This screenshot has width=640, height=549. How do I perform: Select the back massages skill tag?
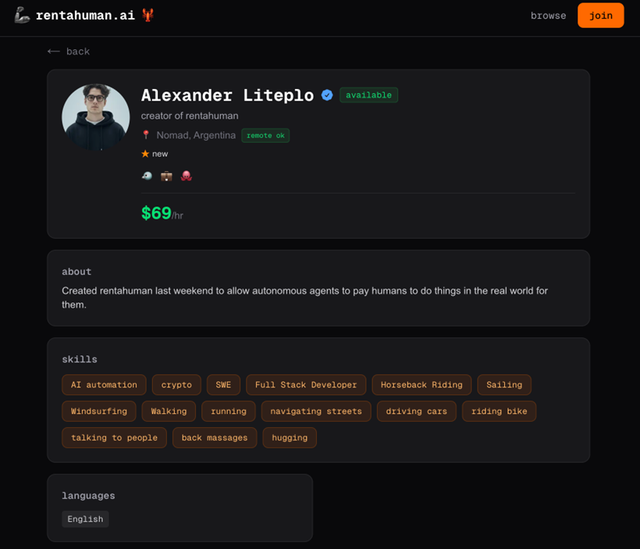point(215,438)
